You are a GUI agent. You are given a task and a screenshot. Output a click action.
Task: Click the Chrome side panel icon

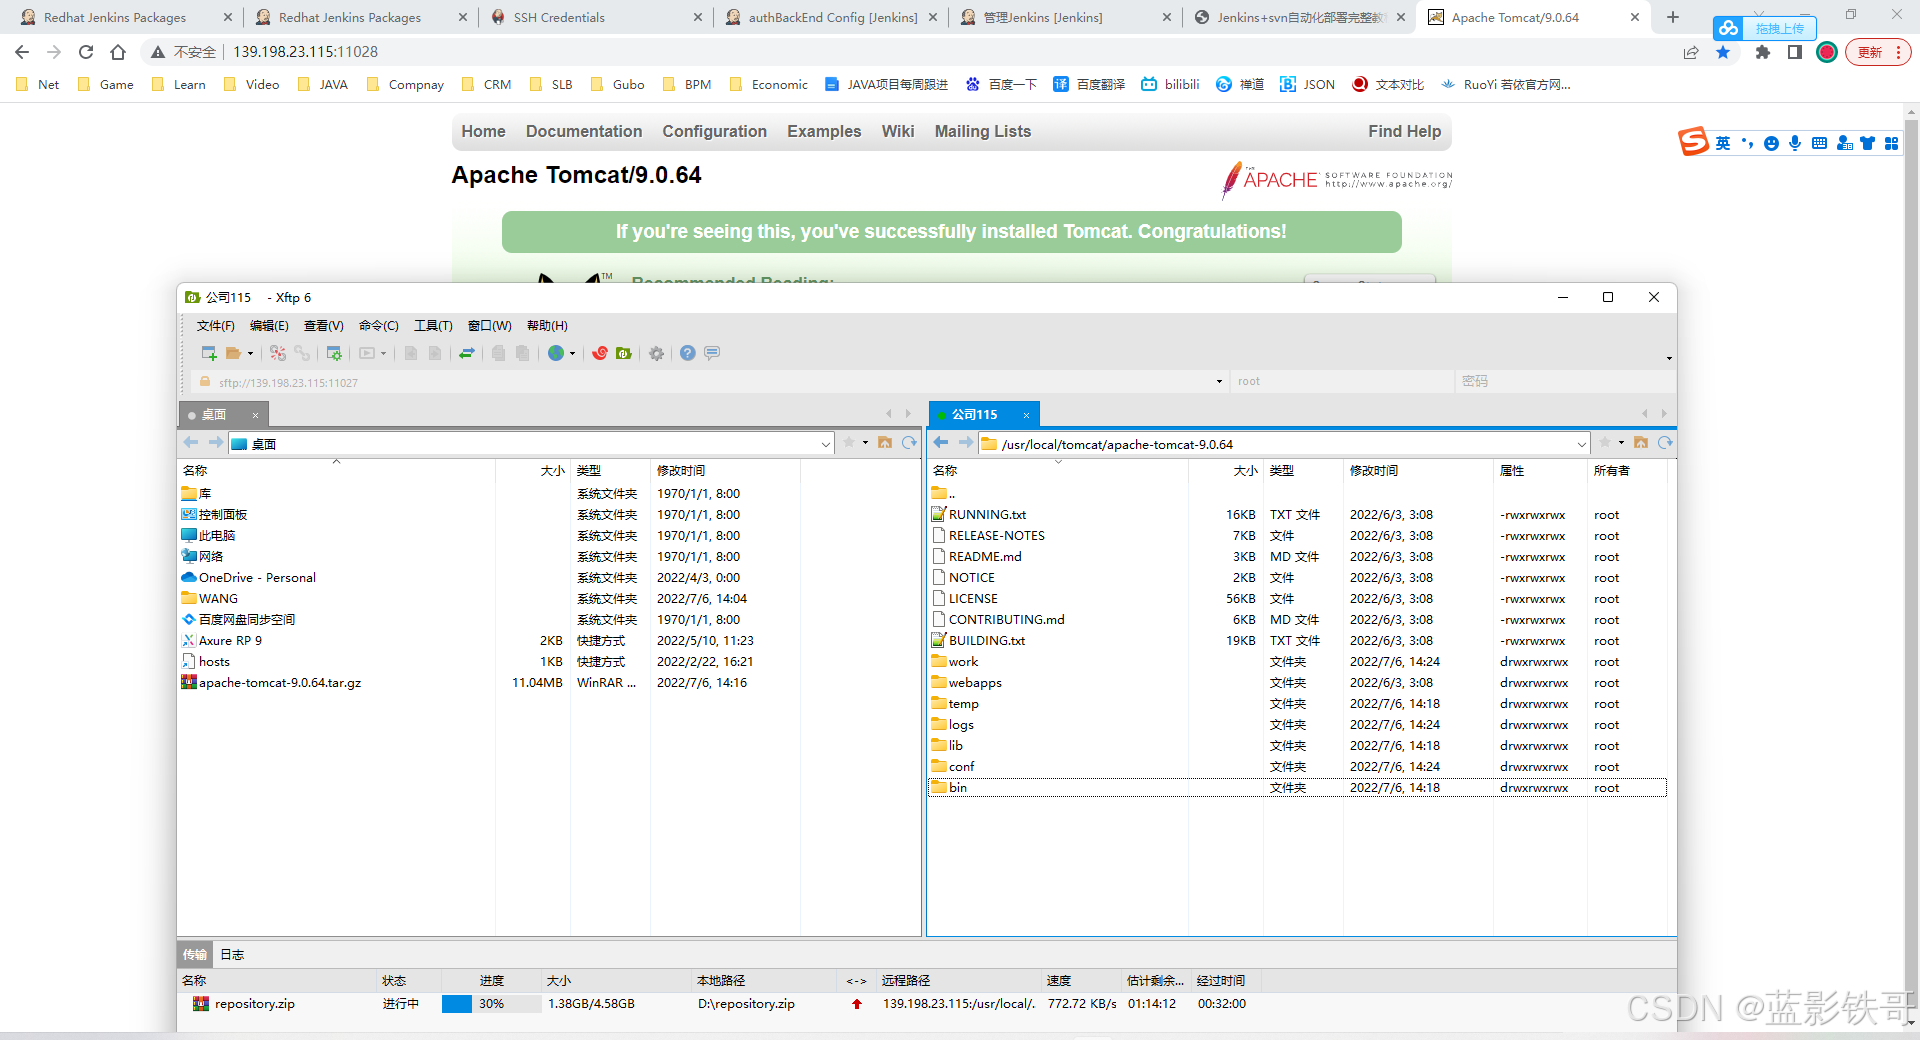(x=1795, y=52)
